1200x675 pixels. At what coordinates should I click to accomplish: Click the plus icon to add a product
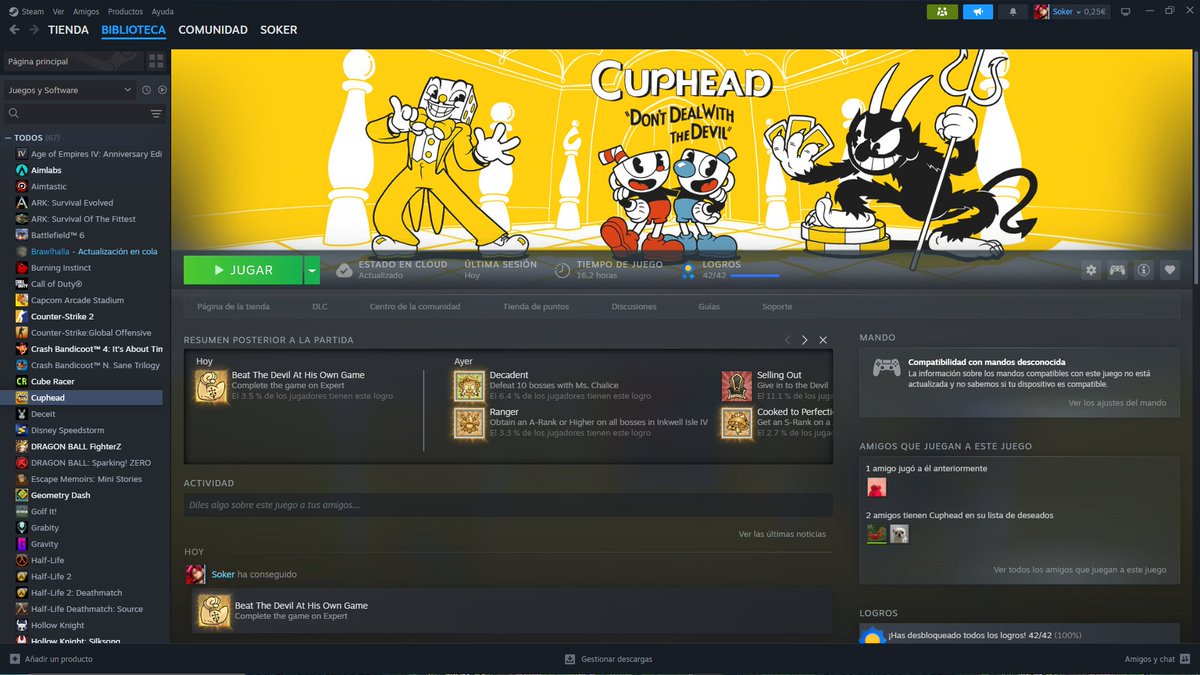(x=14, y=659)
